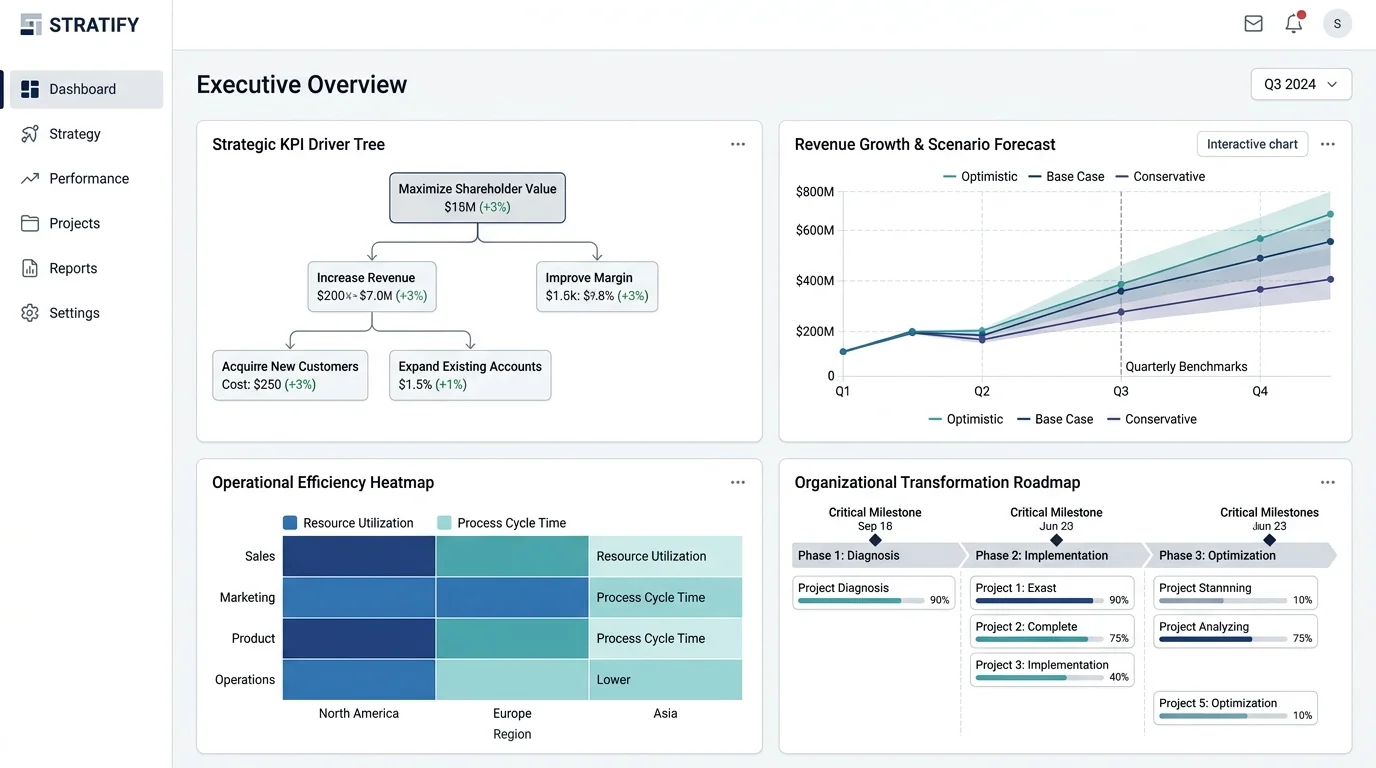
Task: Select the Sep 16 critical milestone diamond
Action: [x=875, y=540]
